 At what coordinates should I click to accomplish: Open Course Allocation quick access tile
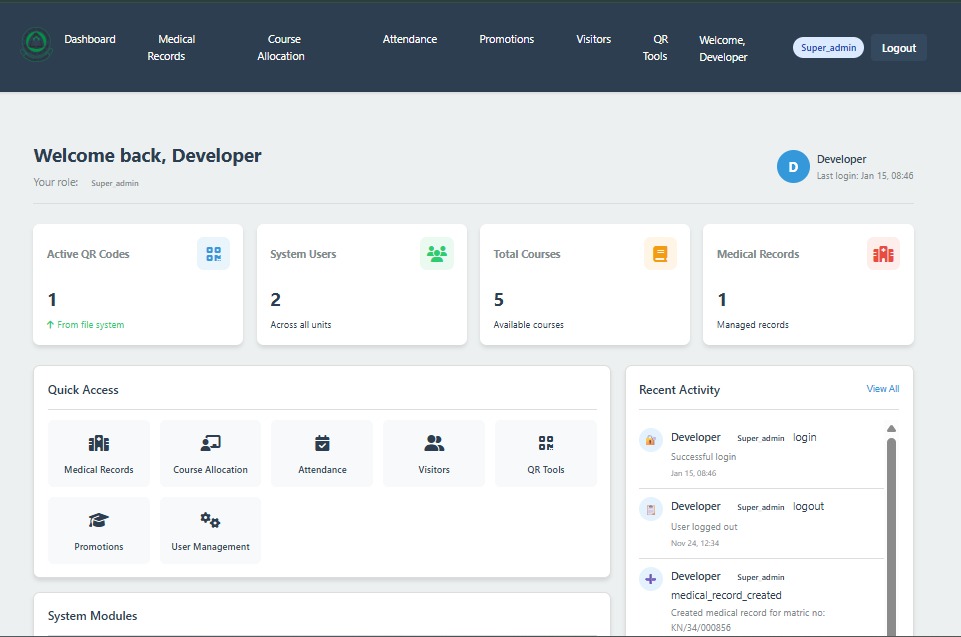click(x=210, y=453)
